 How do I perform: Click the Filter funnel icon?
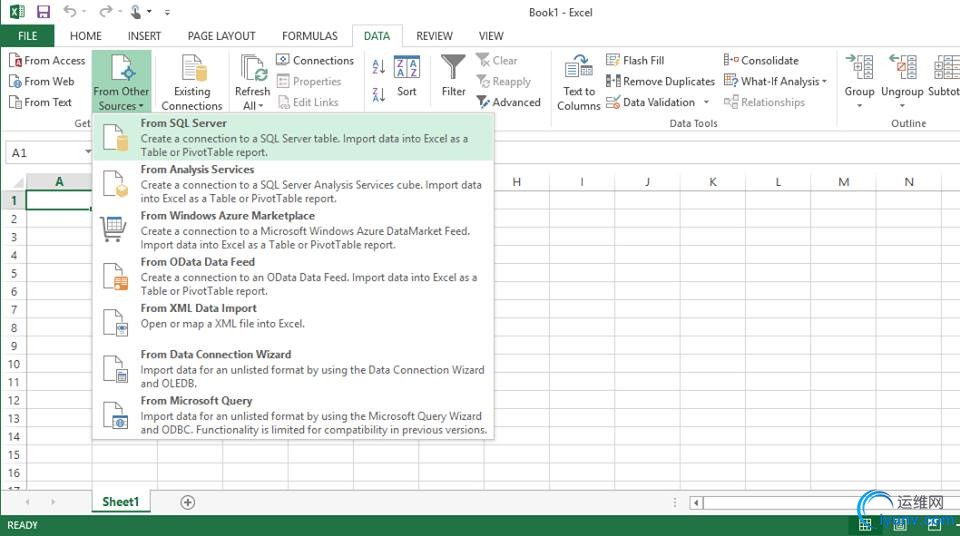pos(453,68)
